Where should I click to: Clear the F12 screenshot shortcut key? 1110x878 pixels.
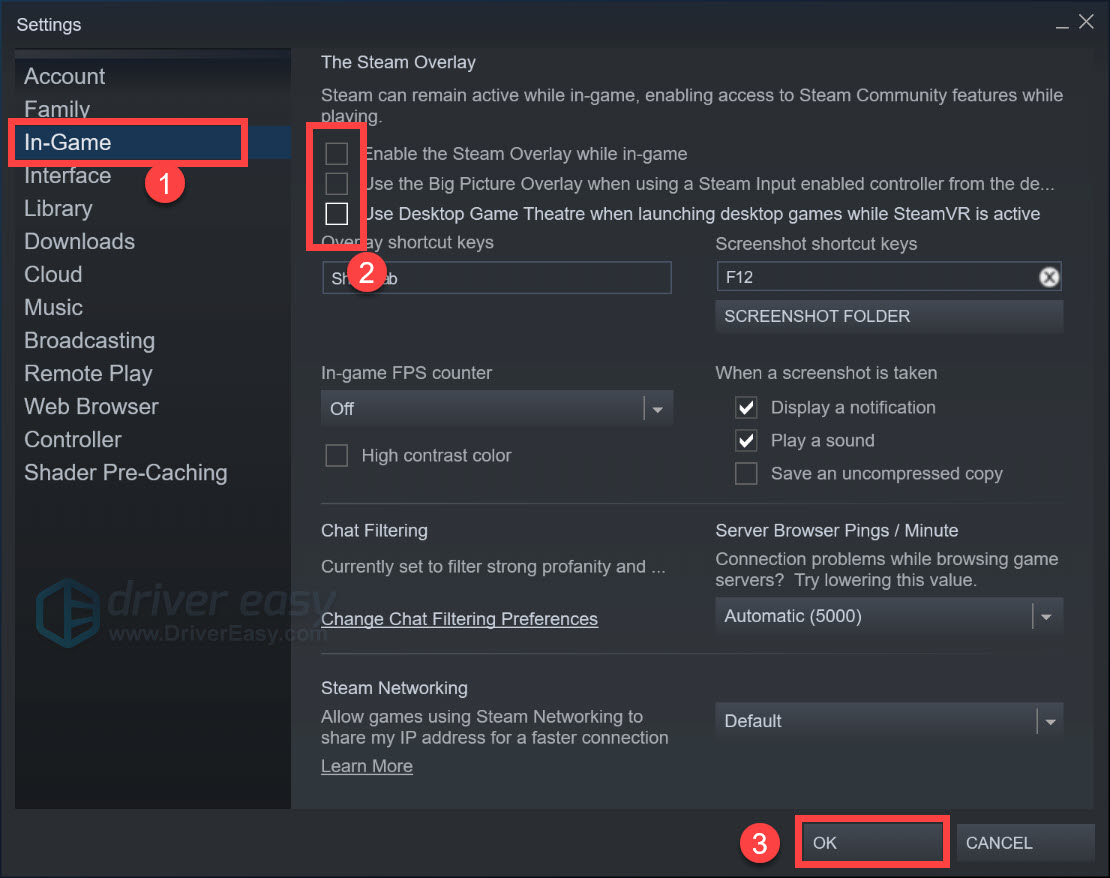click(1048, 277)
